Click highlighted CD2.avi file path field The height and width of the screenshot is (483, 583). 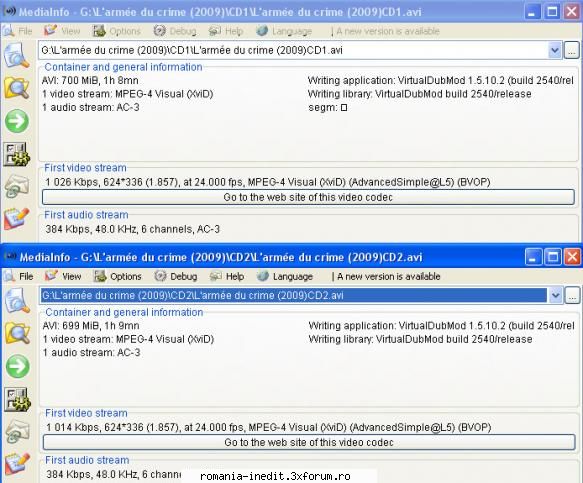pyautogui.click(x=294, y=296)
